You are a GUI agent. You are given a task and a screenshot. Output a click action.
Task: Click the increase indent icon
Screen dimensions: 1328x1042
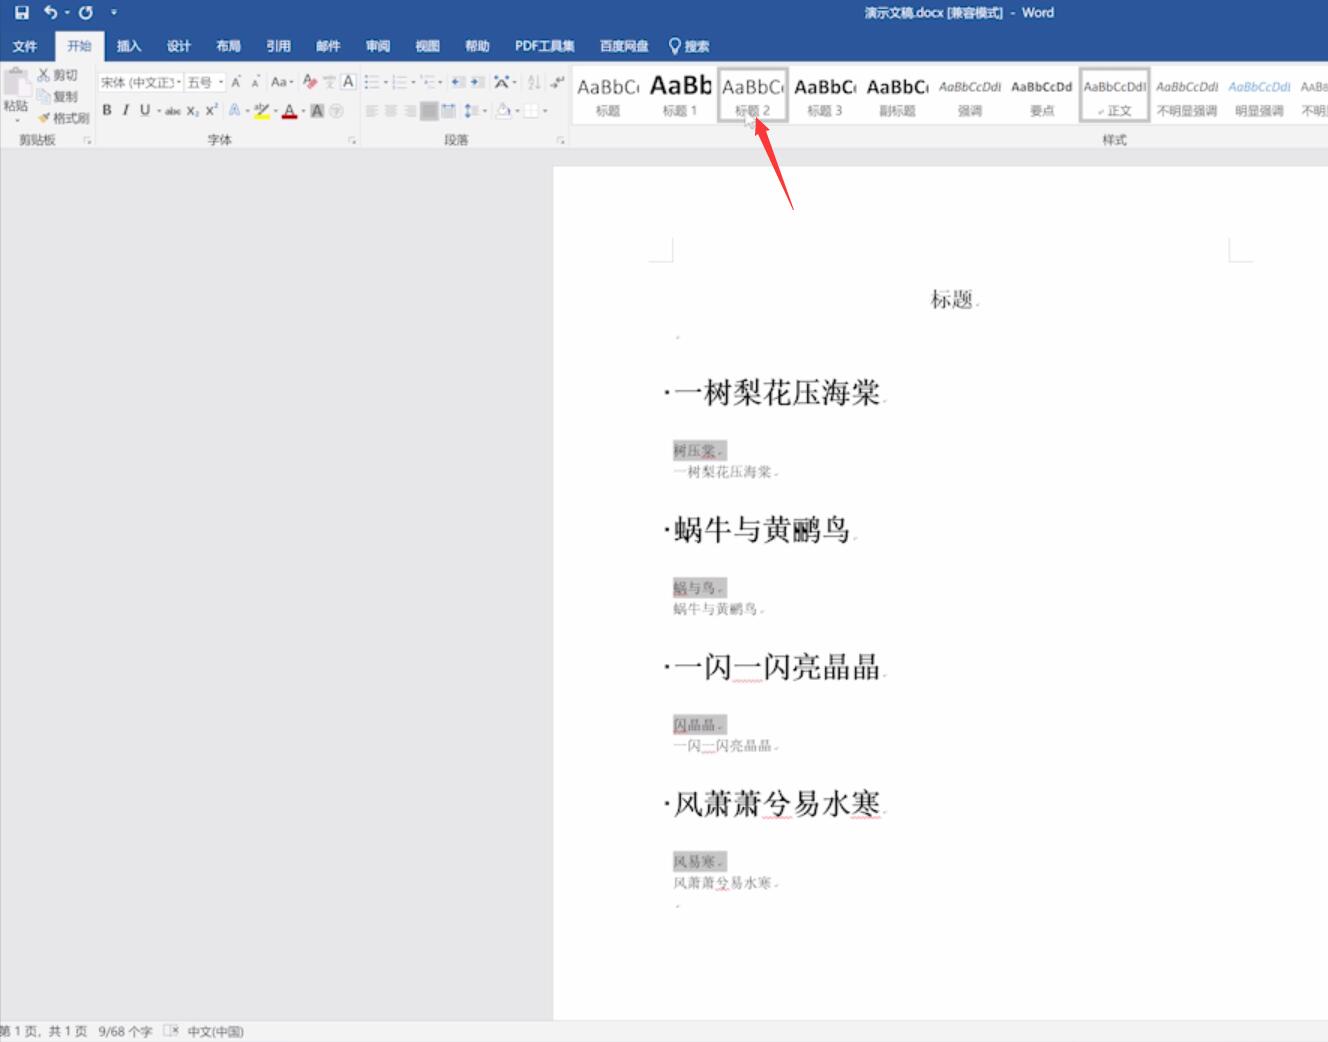coord(477,82)
